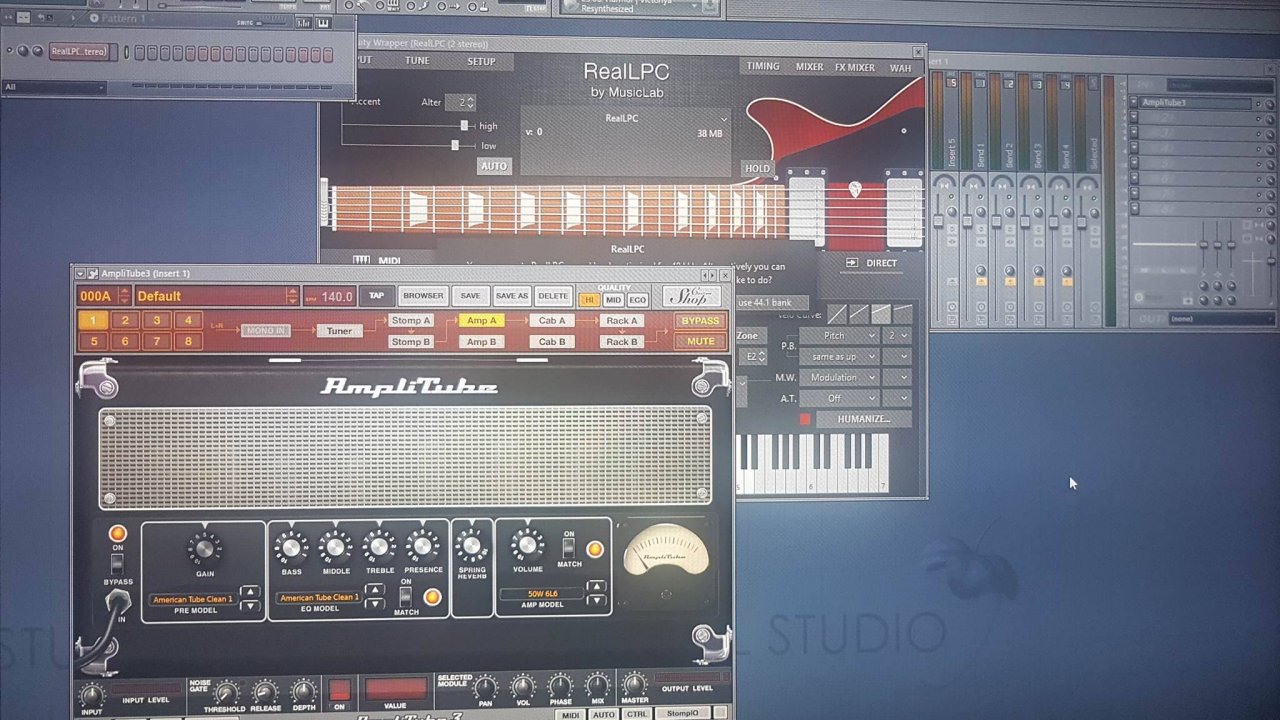Click SAVE AS in AmpliTube
1280x720 pixels.
coord(511,296)
